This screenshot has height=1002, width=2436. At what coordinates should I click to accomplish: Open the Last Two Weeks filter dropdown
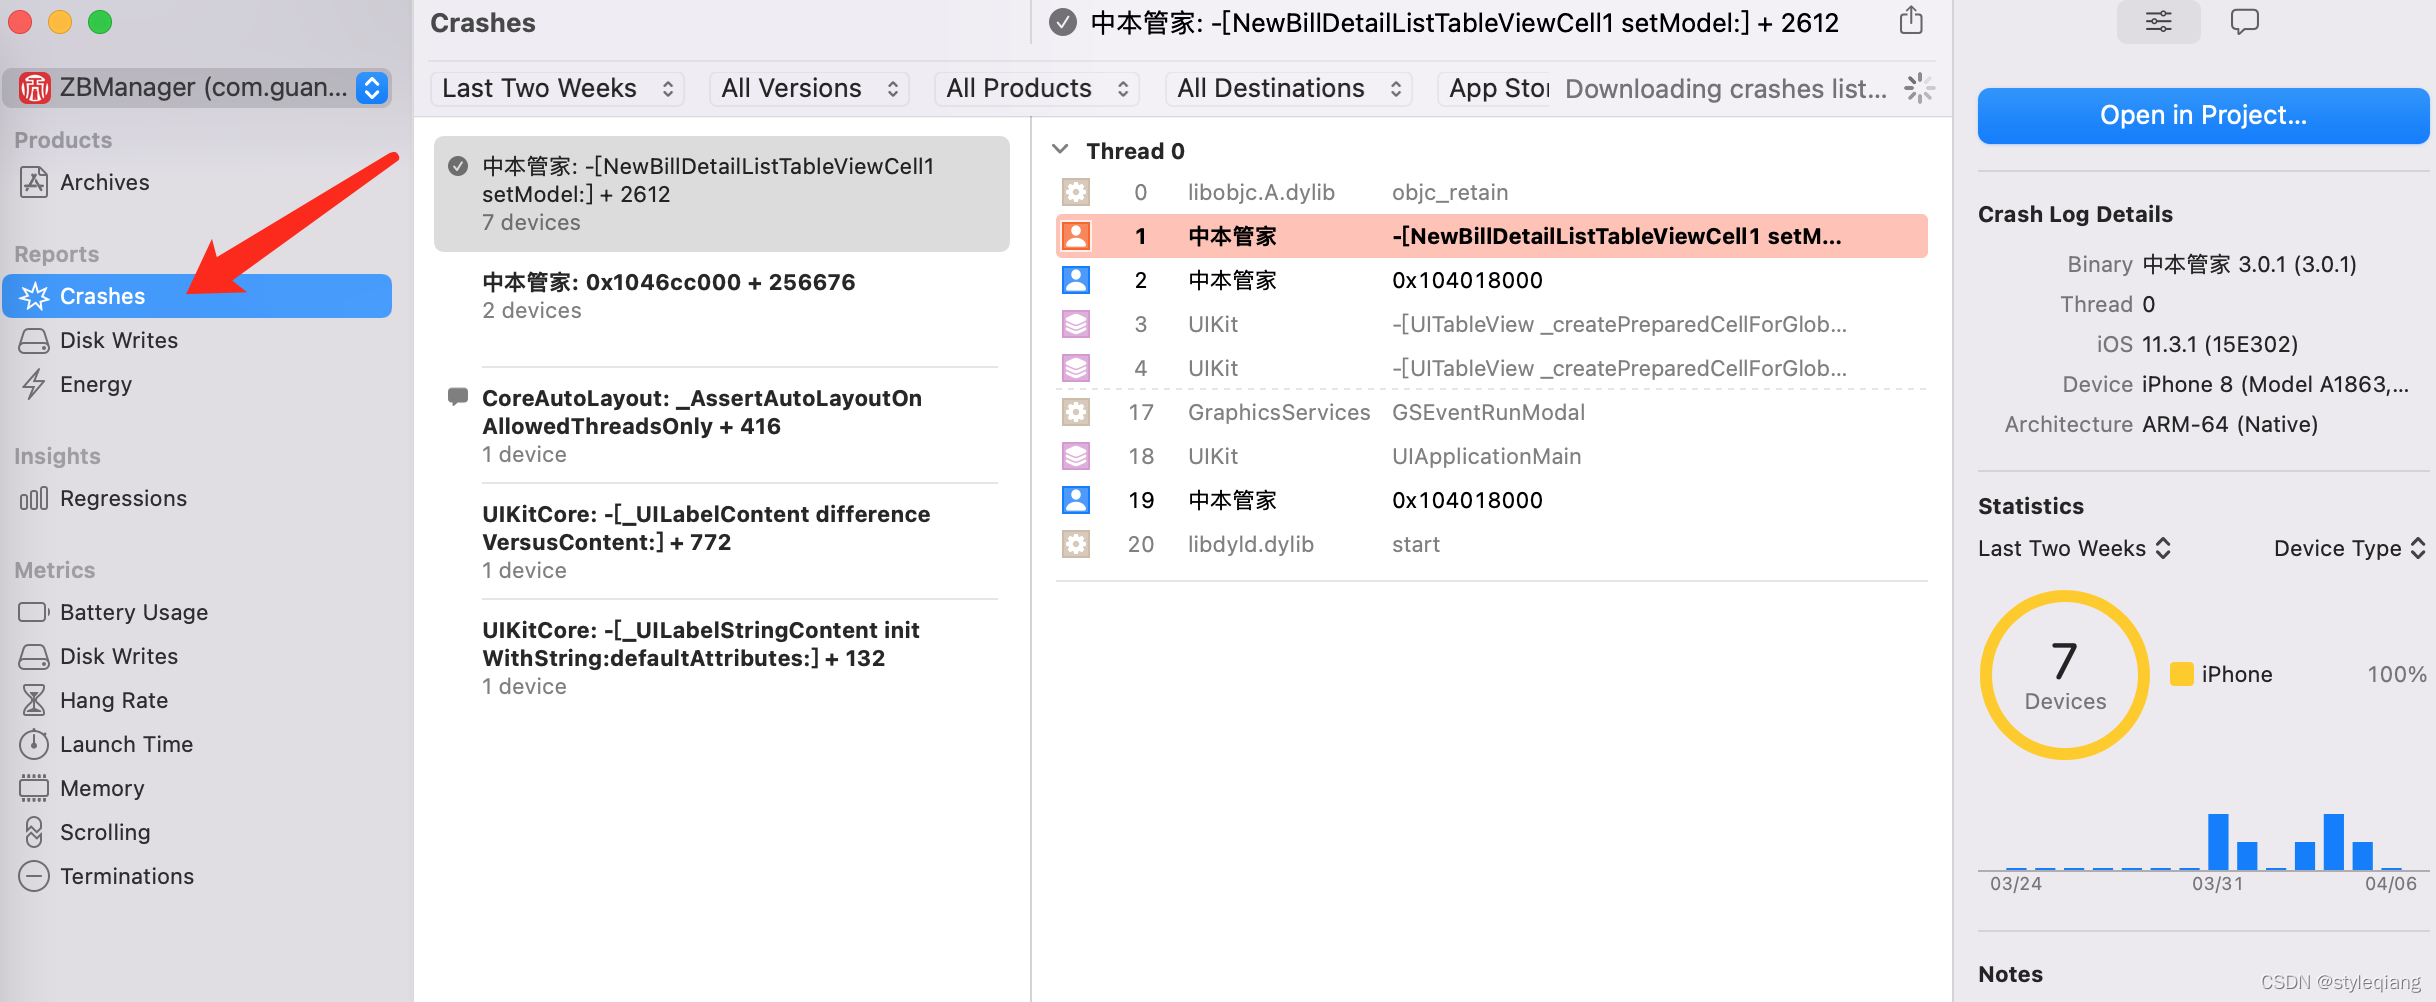(557, 88)
